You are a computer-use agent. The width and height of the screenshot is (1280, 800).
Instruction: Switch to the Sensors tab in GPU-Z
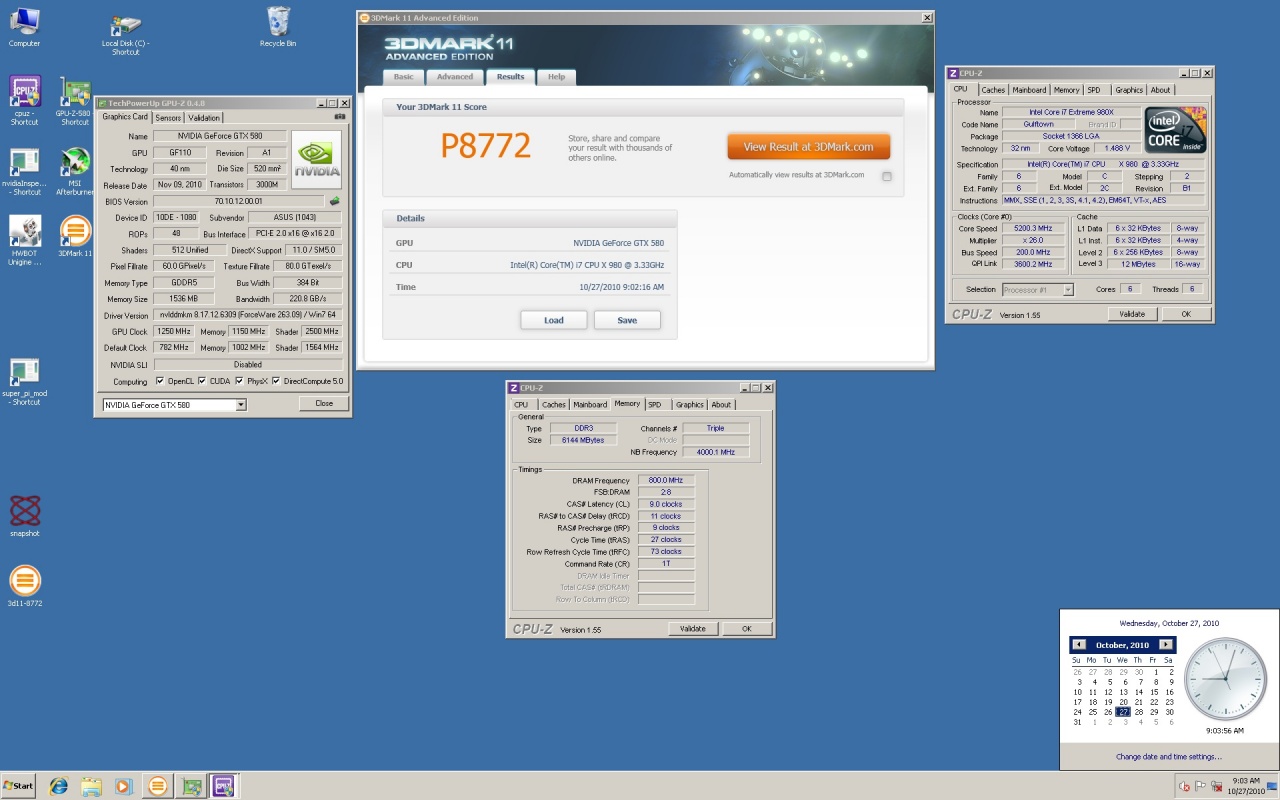pos(168,118)
